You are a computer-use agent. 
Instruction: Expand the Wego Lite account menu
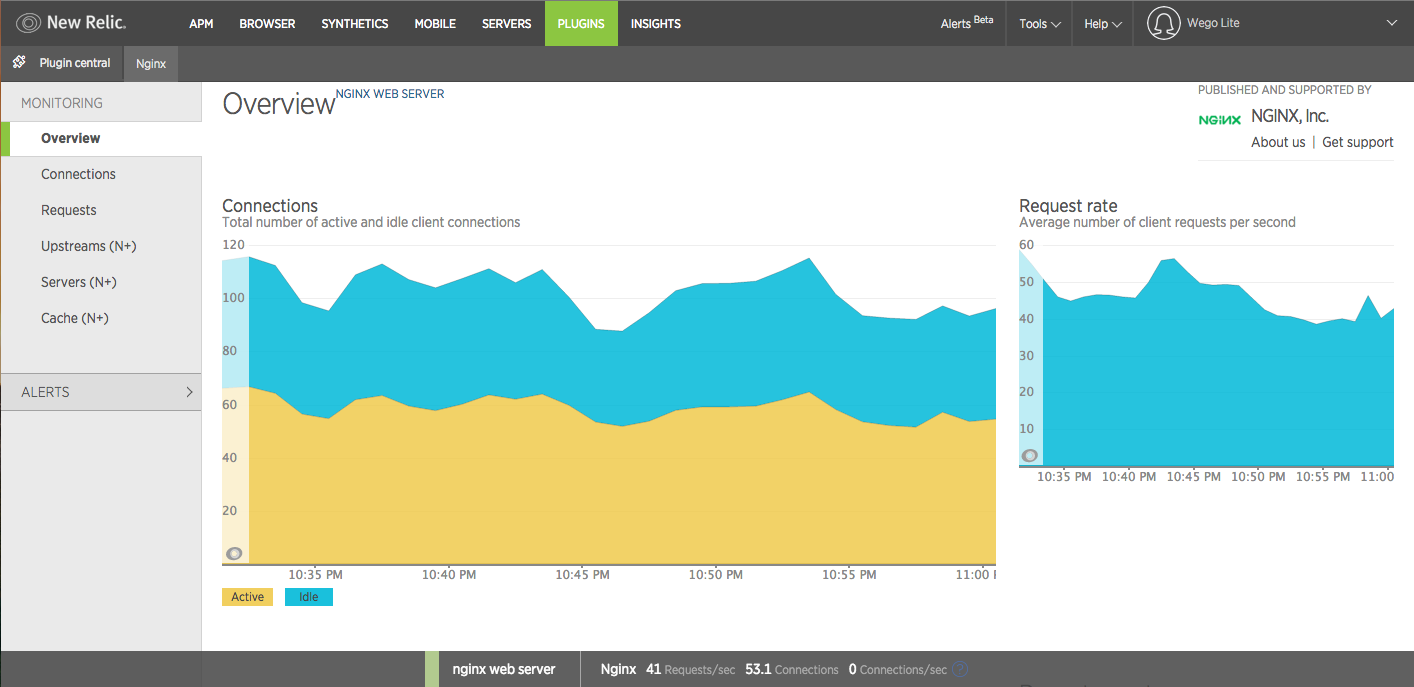[x=1391, y=23]
